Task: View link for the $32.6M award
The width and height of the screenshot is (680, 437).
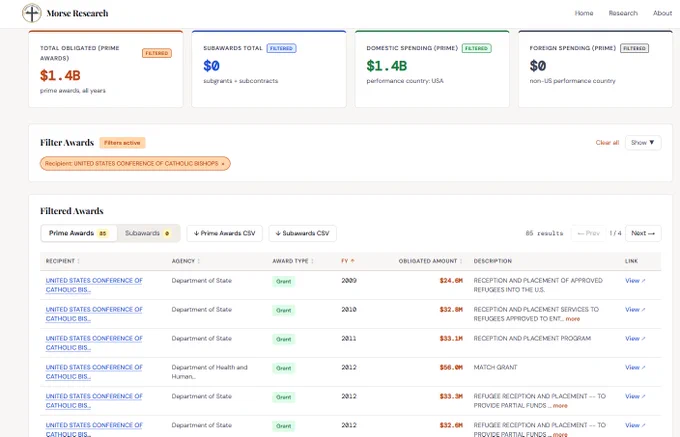Action: (635, 425)
